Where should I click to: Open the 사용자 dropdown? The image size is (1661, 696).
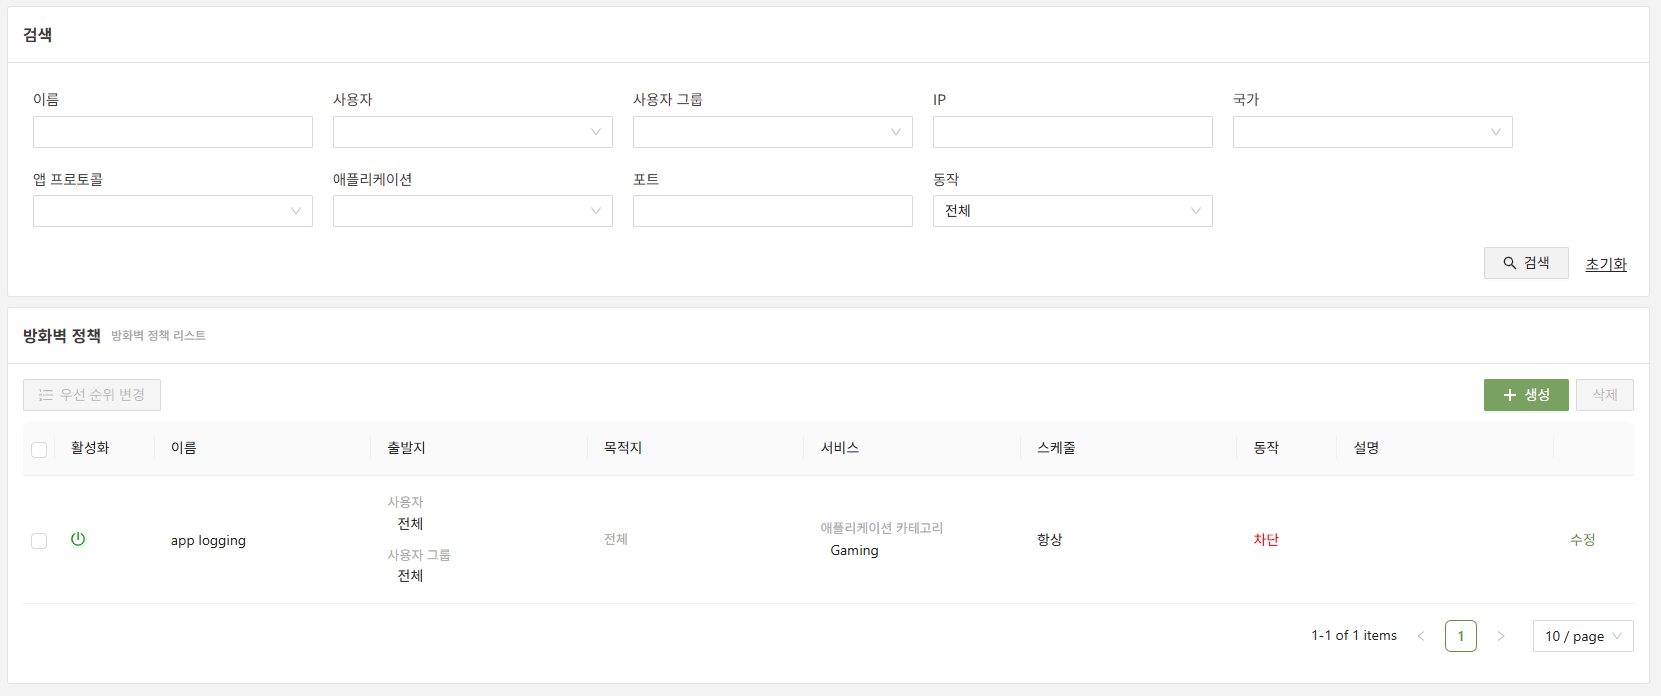tap(472, 132)
